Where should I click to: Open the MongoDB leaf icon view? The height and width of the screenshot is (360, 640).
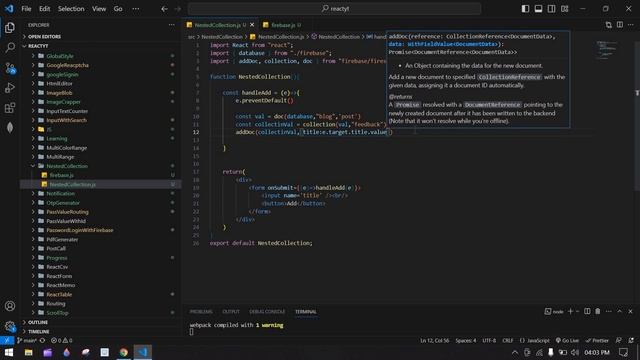click(10, 128)
